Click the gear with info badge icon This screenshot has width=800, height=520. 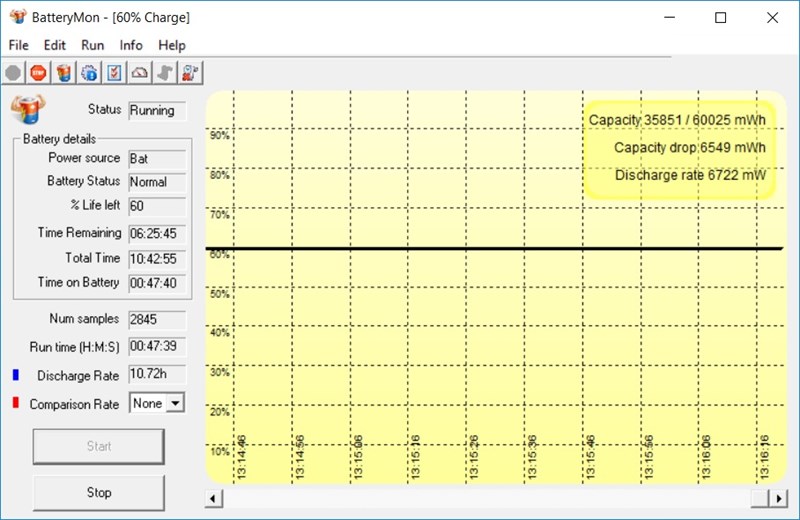tap(89, 72)
